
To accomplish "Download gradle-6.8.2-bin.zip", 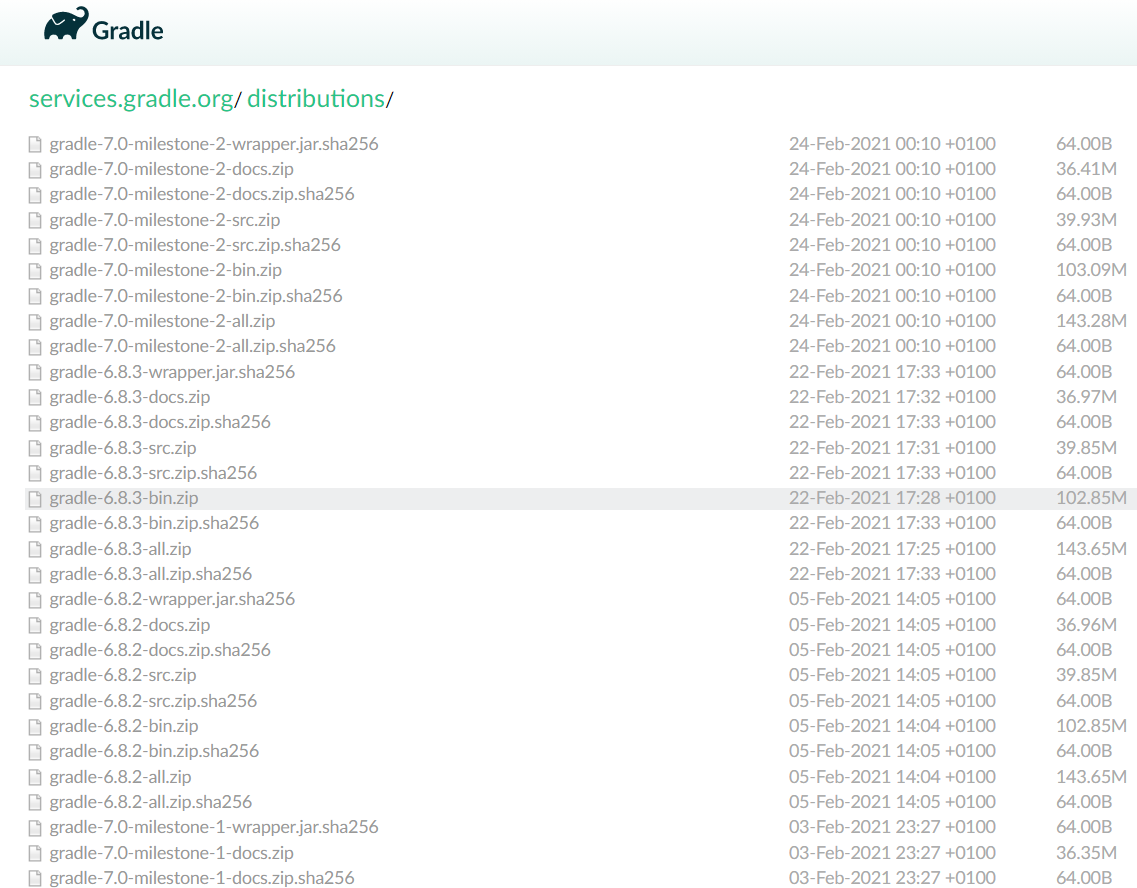I will click(x=124, y=726).
